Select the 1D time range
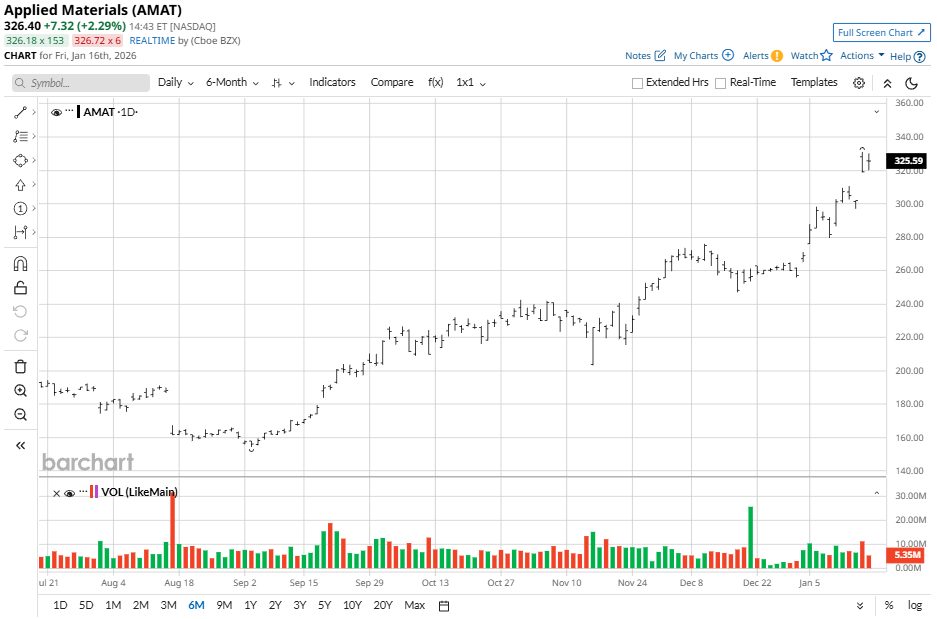Screen dimensions: 937x619 [60, 605]
